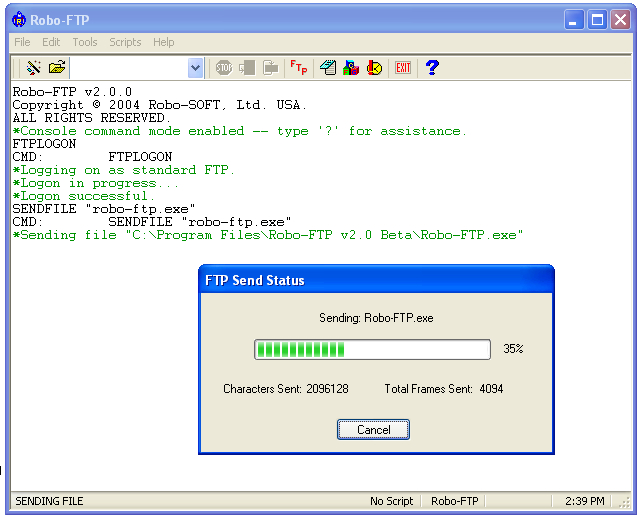Screen dimensions: 642x519
Task: Click the red FTP toolbar icon
Action: [298, 68]
